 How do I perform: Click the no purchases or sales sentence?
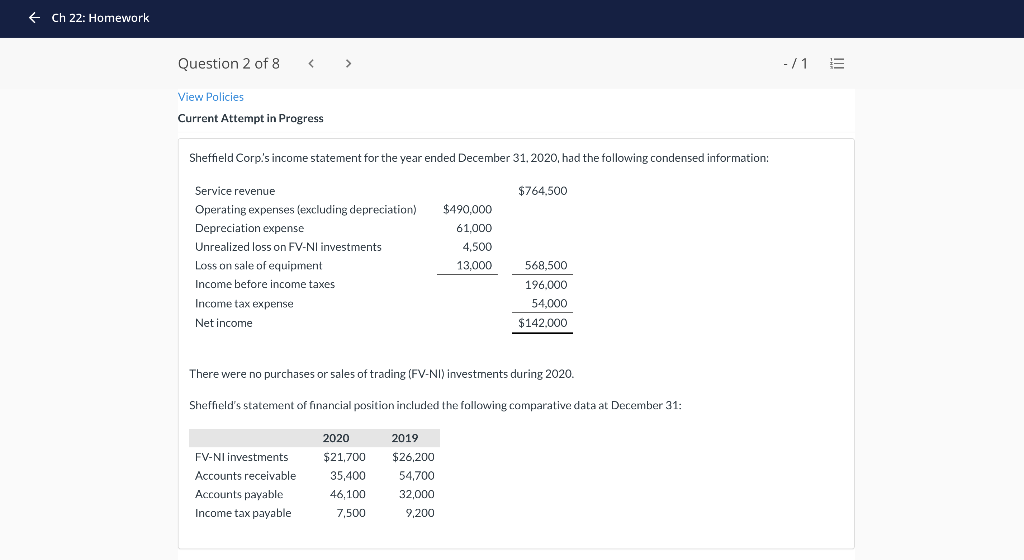point(381,374)
